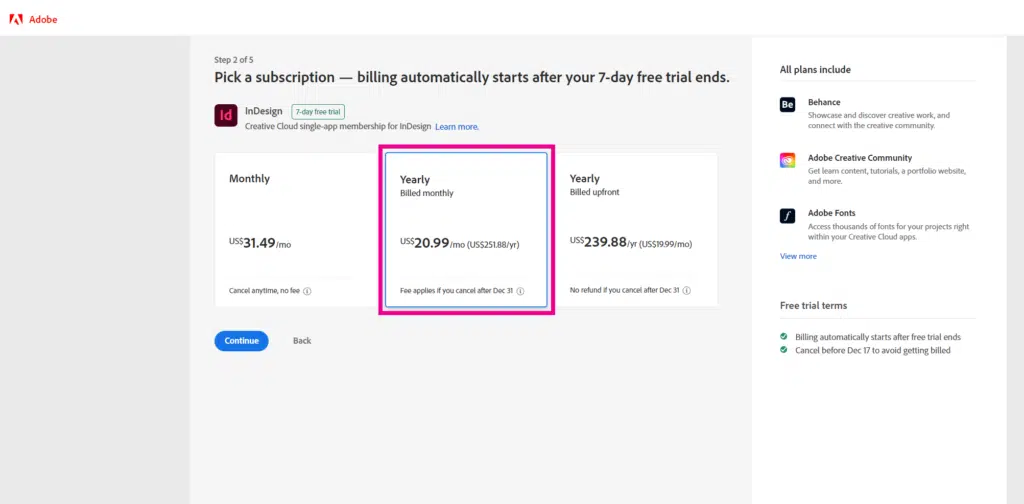1024x504 pixels.
Task: Click the Adobe Fonts icon
Action: coord(788,216)
